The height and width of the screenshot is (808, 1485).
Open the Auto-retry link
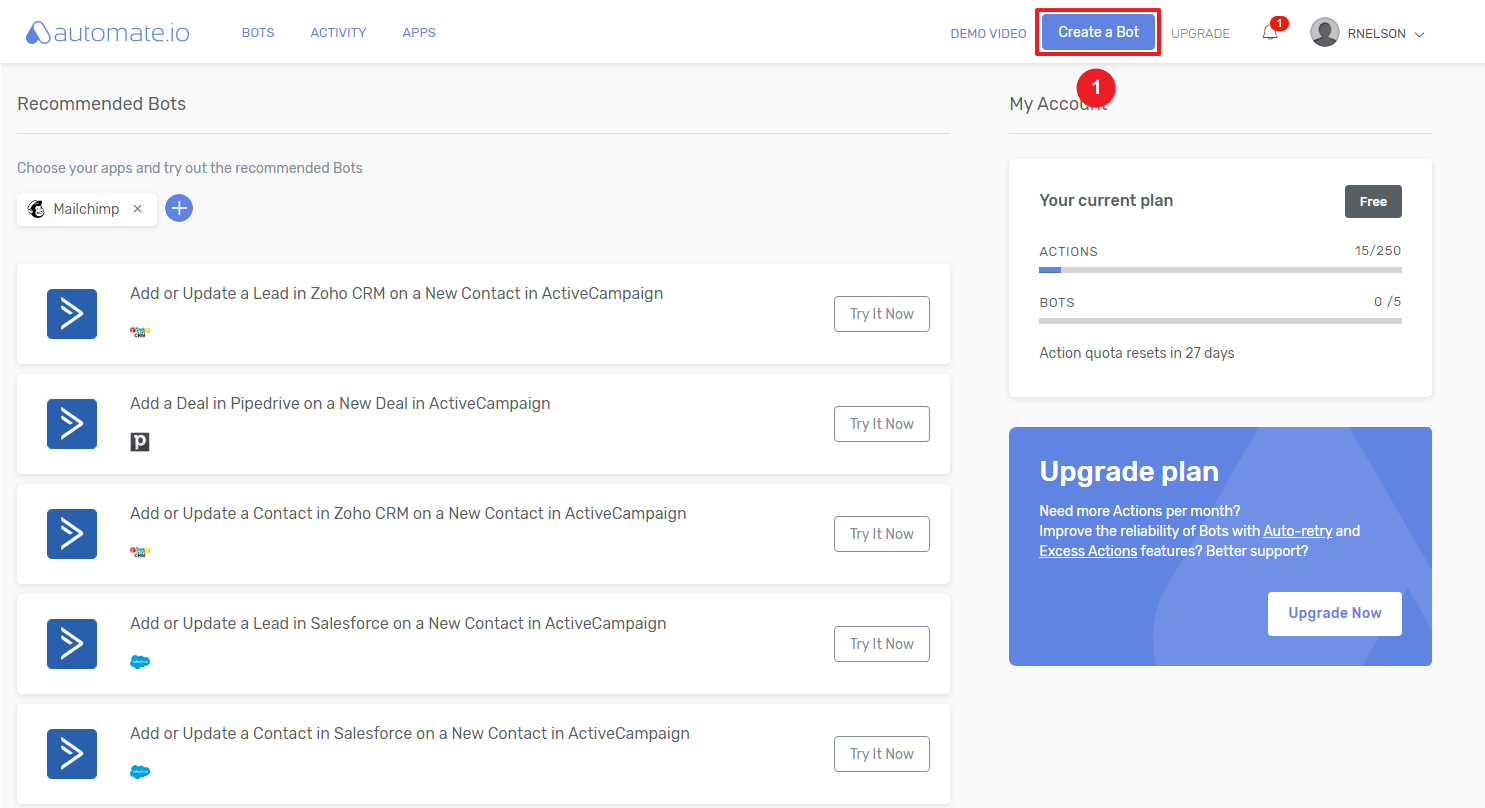1297,531
